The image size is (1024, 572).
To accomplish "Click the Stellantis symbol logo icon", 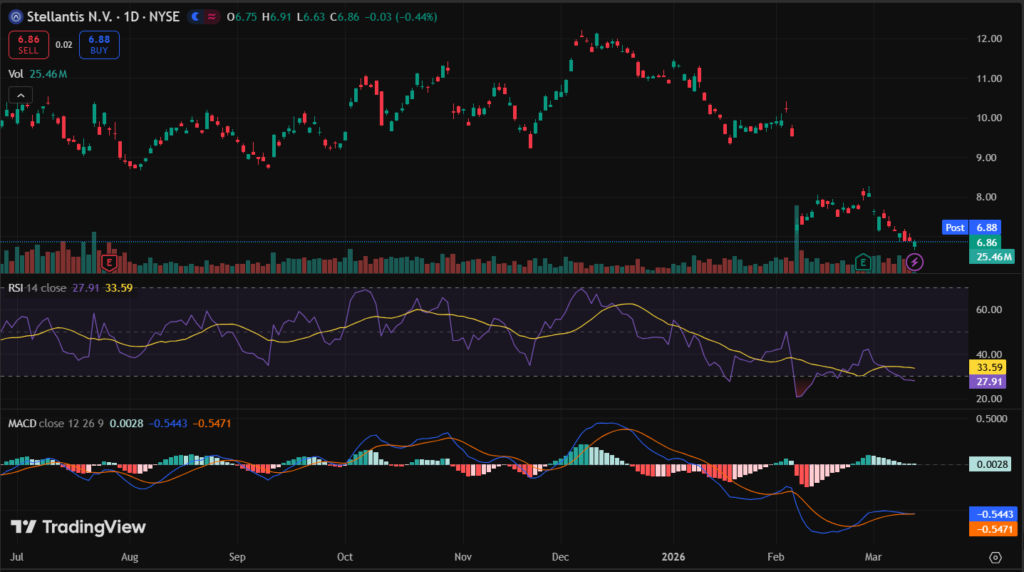I will (x=15, y=17).
